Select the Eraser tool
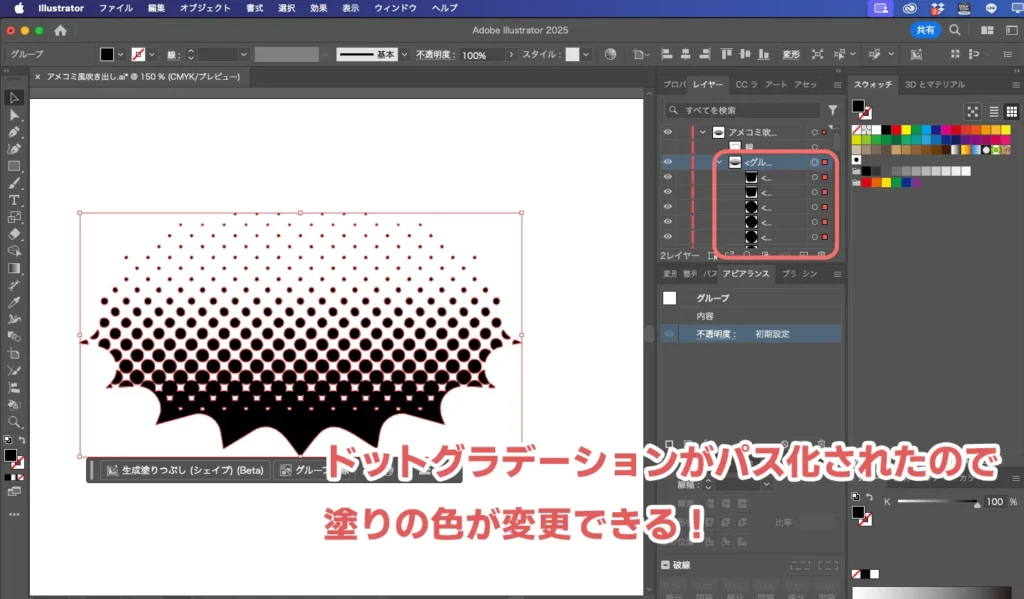The width and height of the screenshot is (1024, 599). 14,234
